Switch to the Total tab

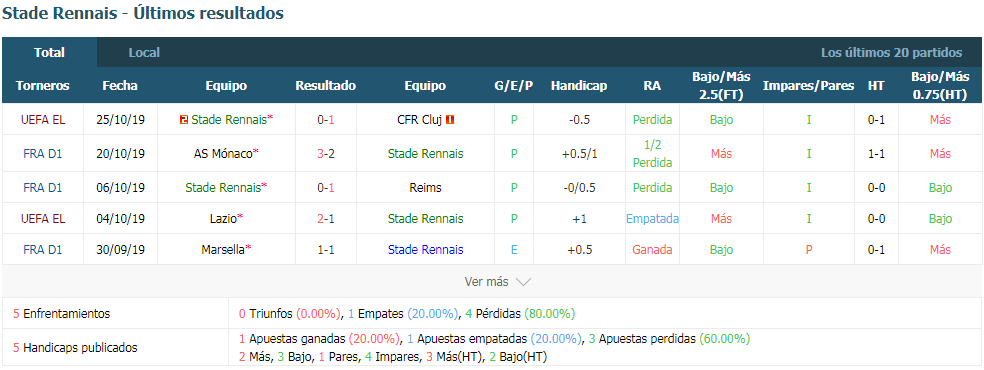[x=50, y=53]
